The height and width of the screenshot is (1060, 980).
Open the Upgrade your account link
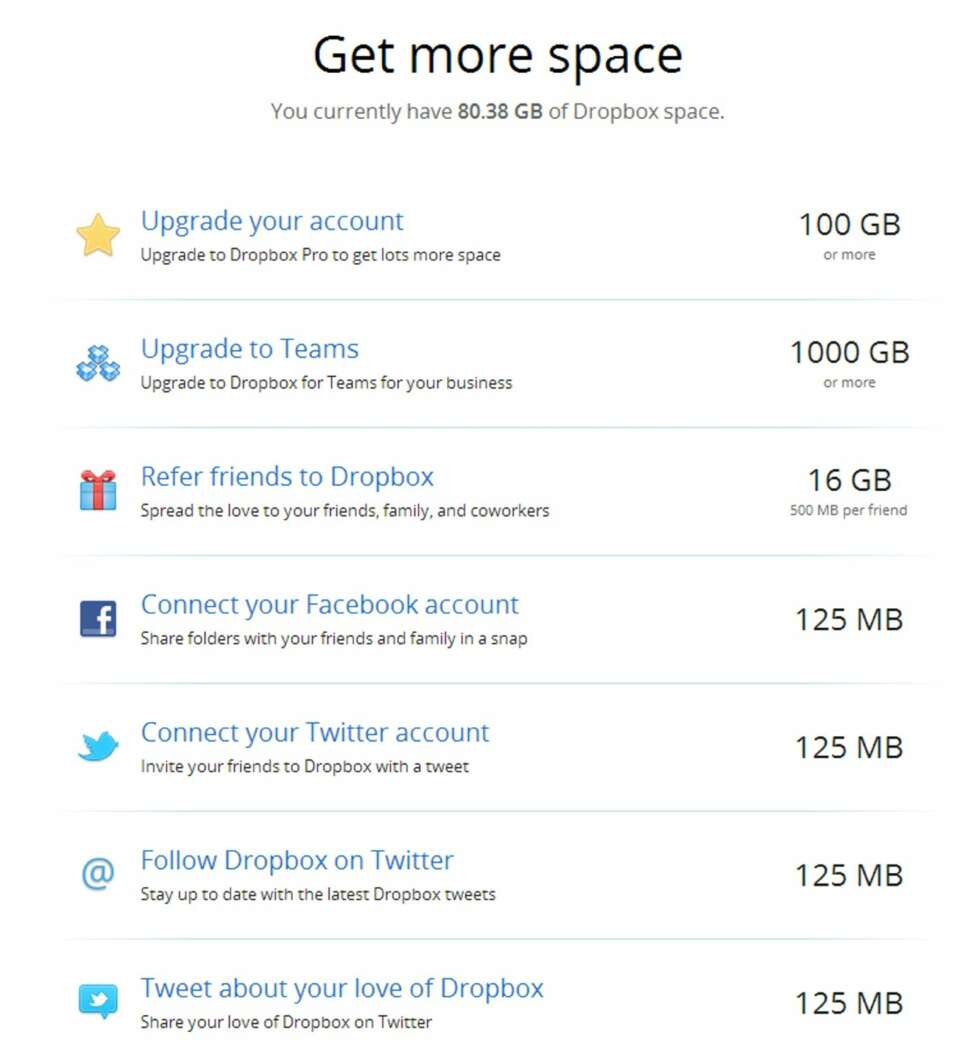click(272, 221)
